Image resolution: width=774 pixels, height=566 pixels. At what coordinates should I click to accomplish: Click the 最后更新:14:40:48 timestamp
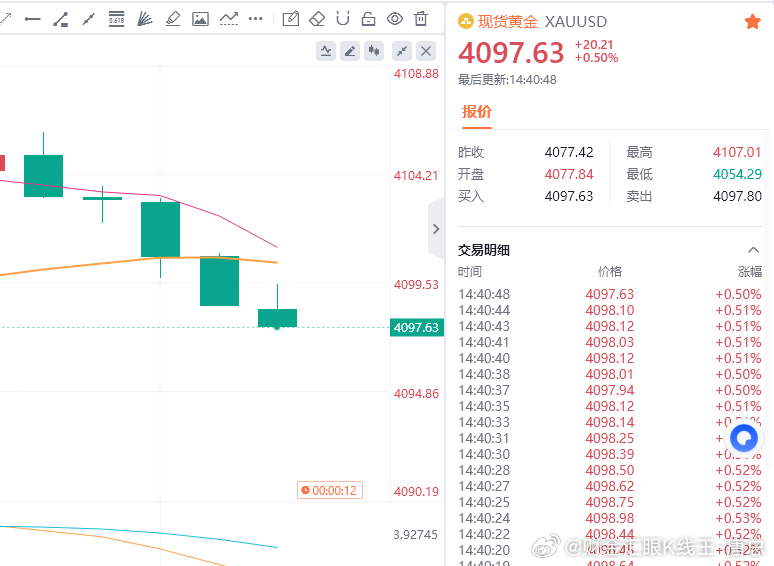click(x=507, y=80)
